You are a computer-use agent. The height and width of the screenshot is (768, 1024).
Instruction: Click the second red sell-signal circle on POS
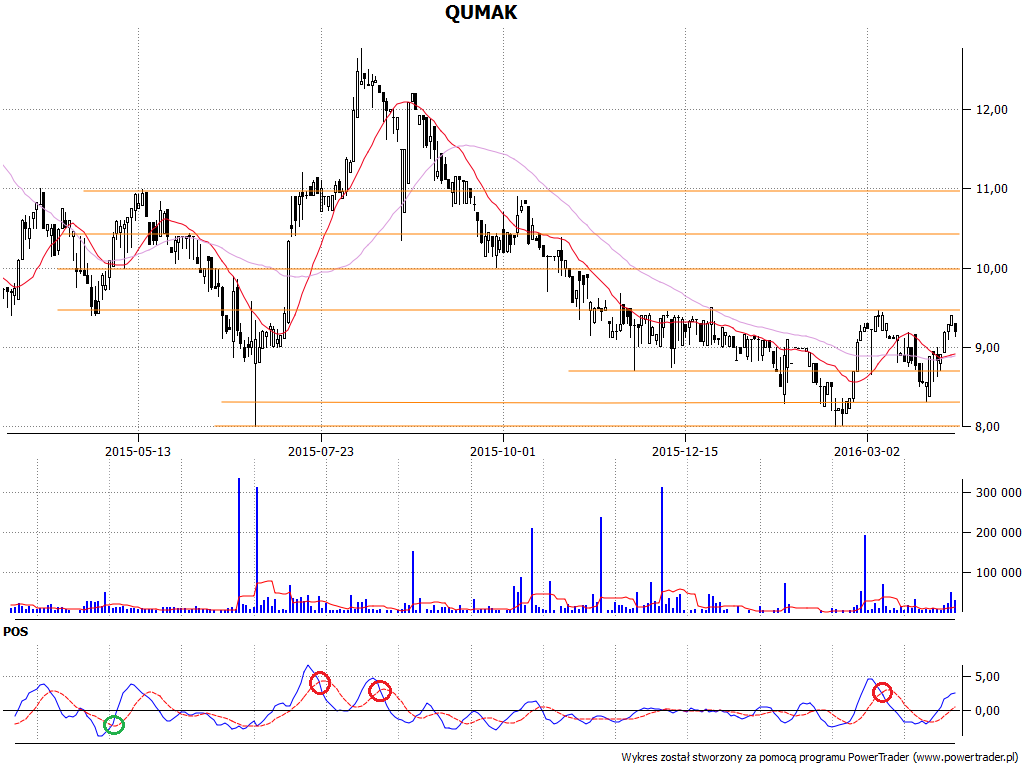click(379, 691)
